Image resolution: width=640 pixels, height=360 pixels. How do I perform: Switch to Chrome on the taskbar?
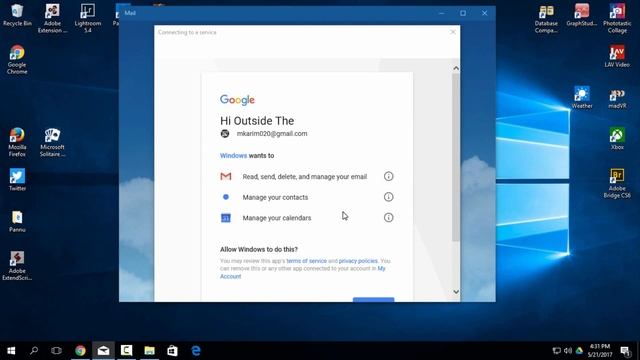(80, 351)
